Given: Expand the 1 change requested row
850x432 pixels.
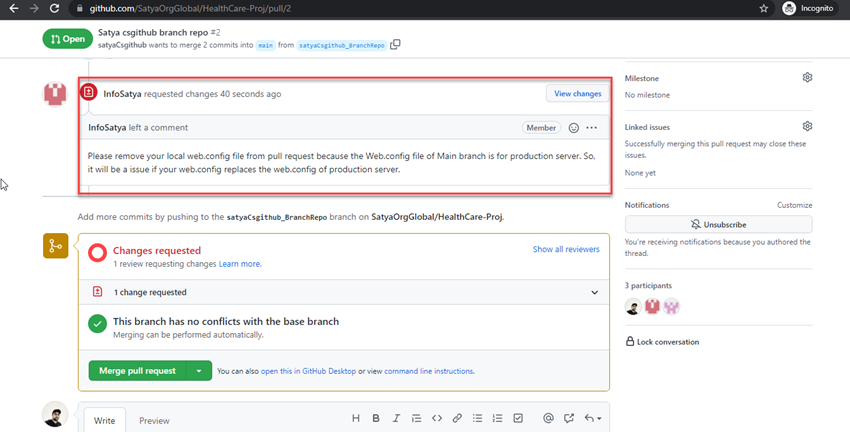Looking at the screenshot, I should [x=344, y=292].
